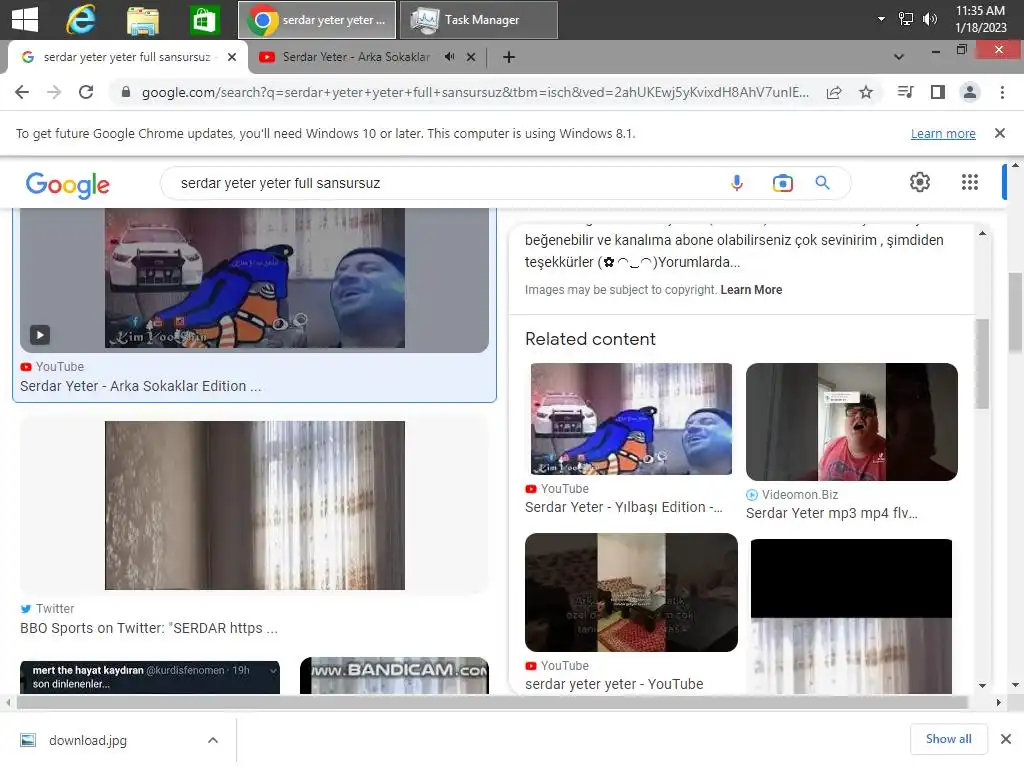
Task: Open Serdar Yeter - Arka Sokaklar Edition result
Action: (140, 386)
